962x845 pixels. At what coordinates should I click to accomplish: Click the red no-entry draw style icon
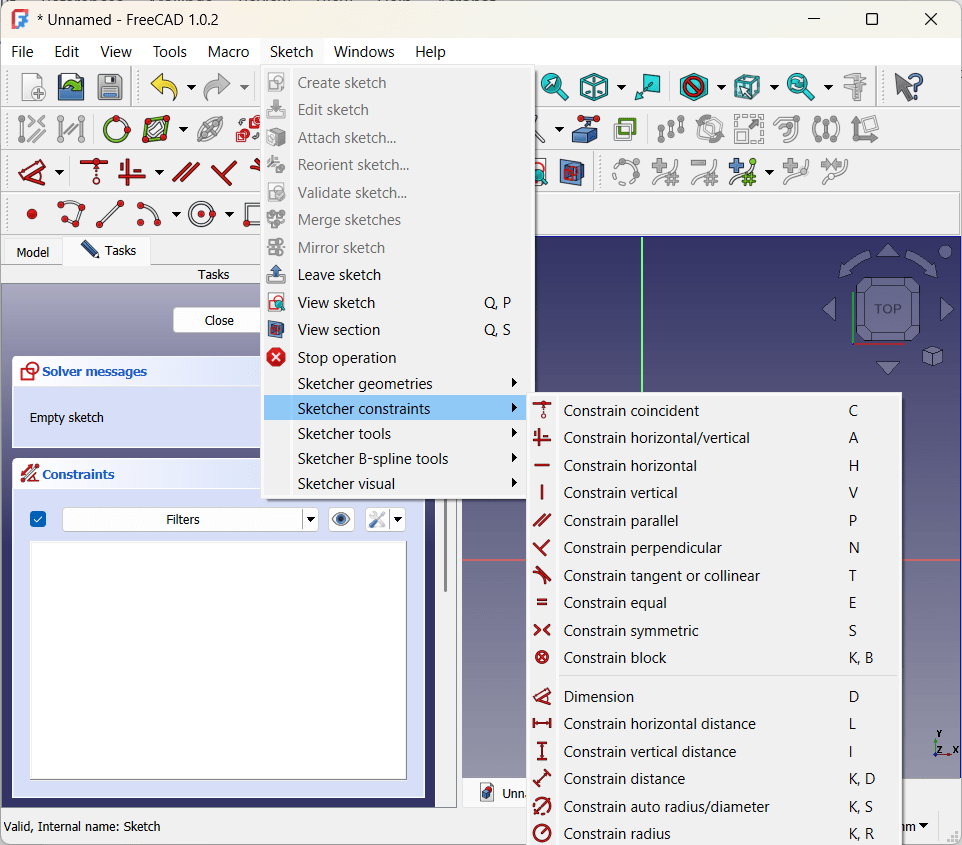click(x=694, y=87)
